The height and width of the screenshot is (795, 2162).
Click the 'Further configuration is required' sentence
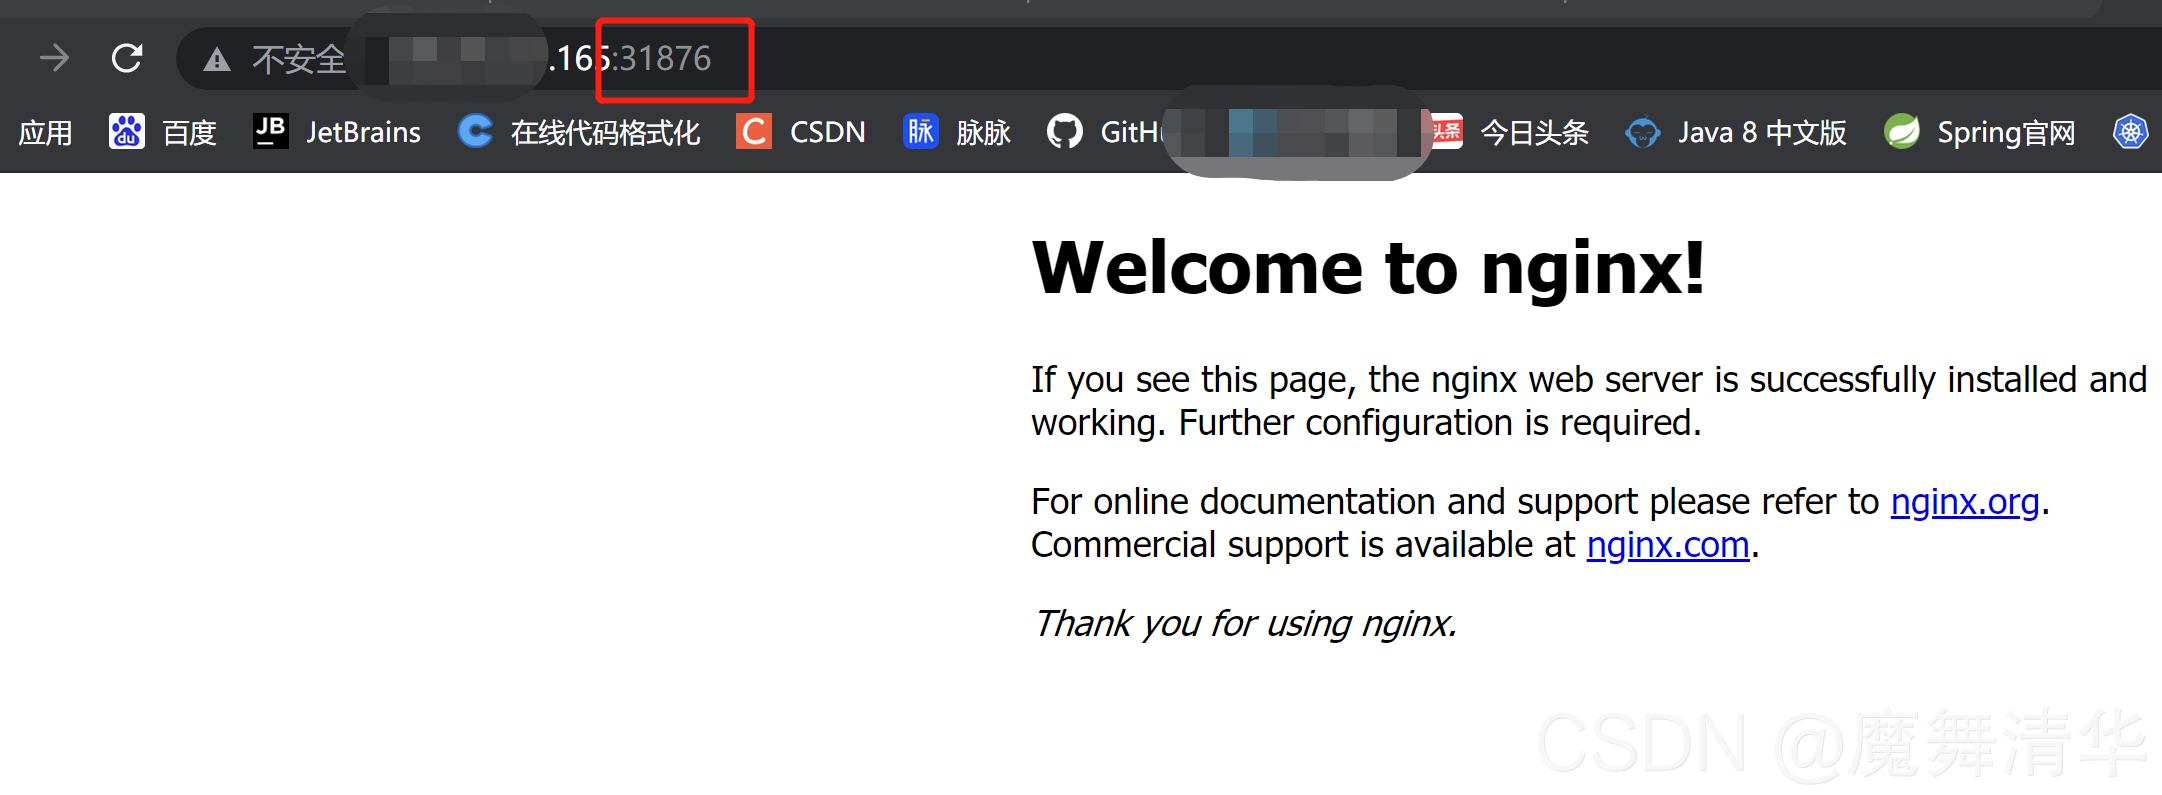1439,422
